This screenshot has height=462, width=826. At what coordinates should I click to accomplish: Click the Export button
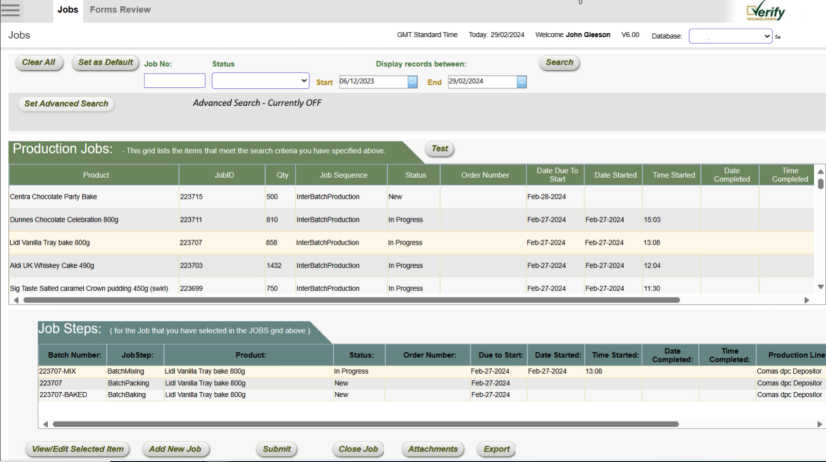click(x=496, y=449)
